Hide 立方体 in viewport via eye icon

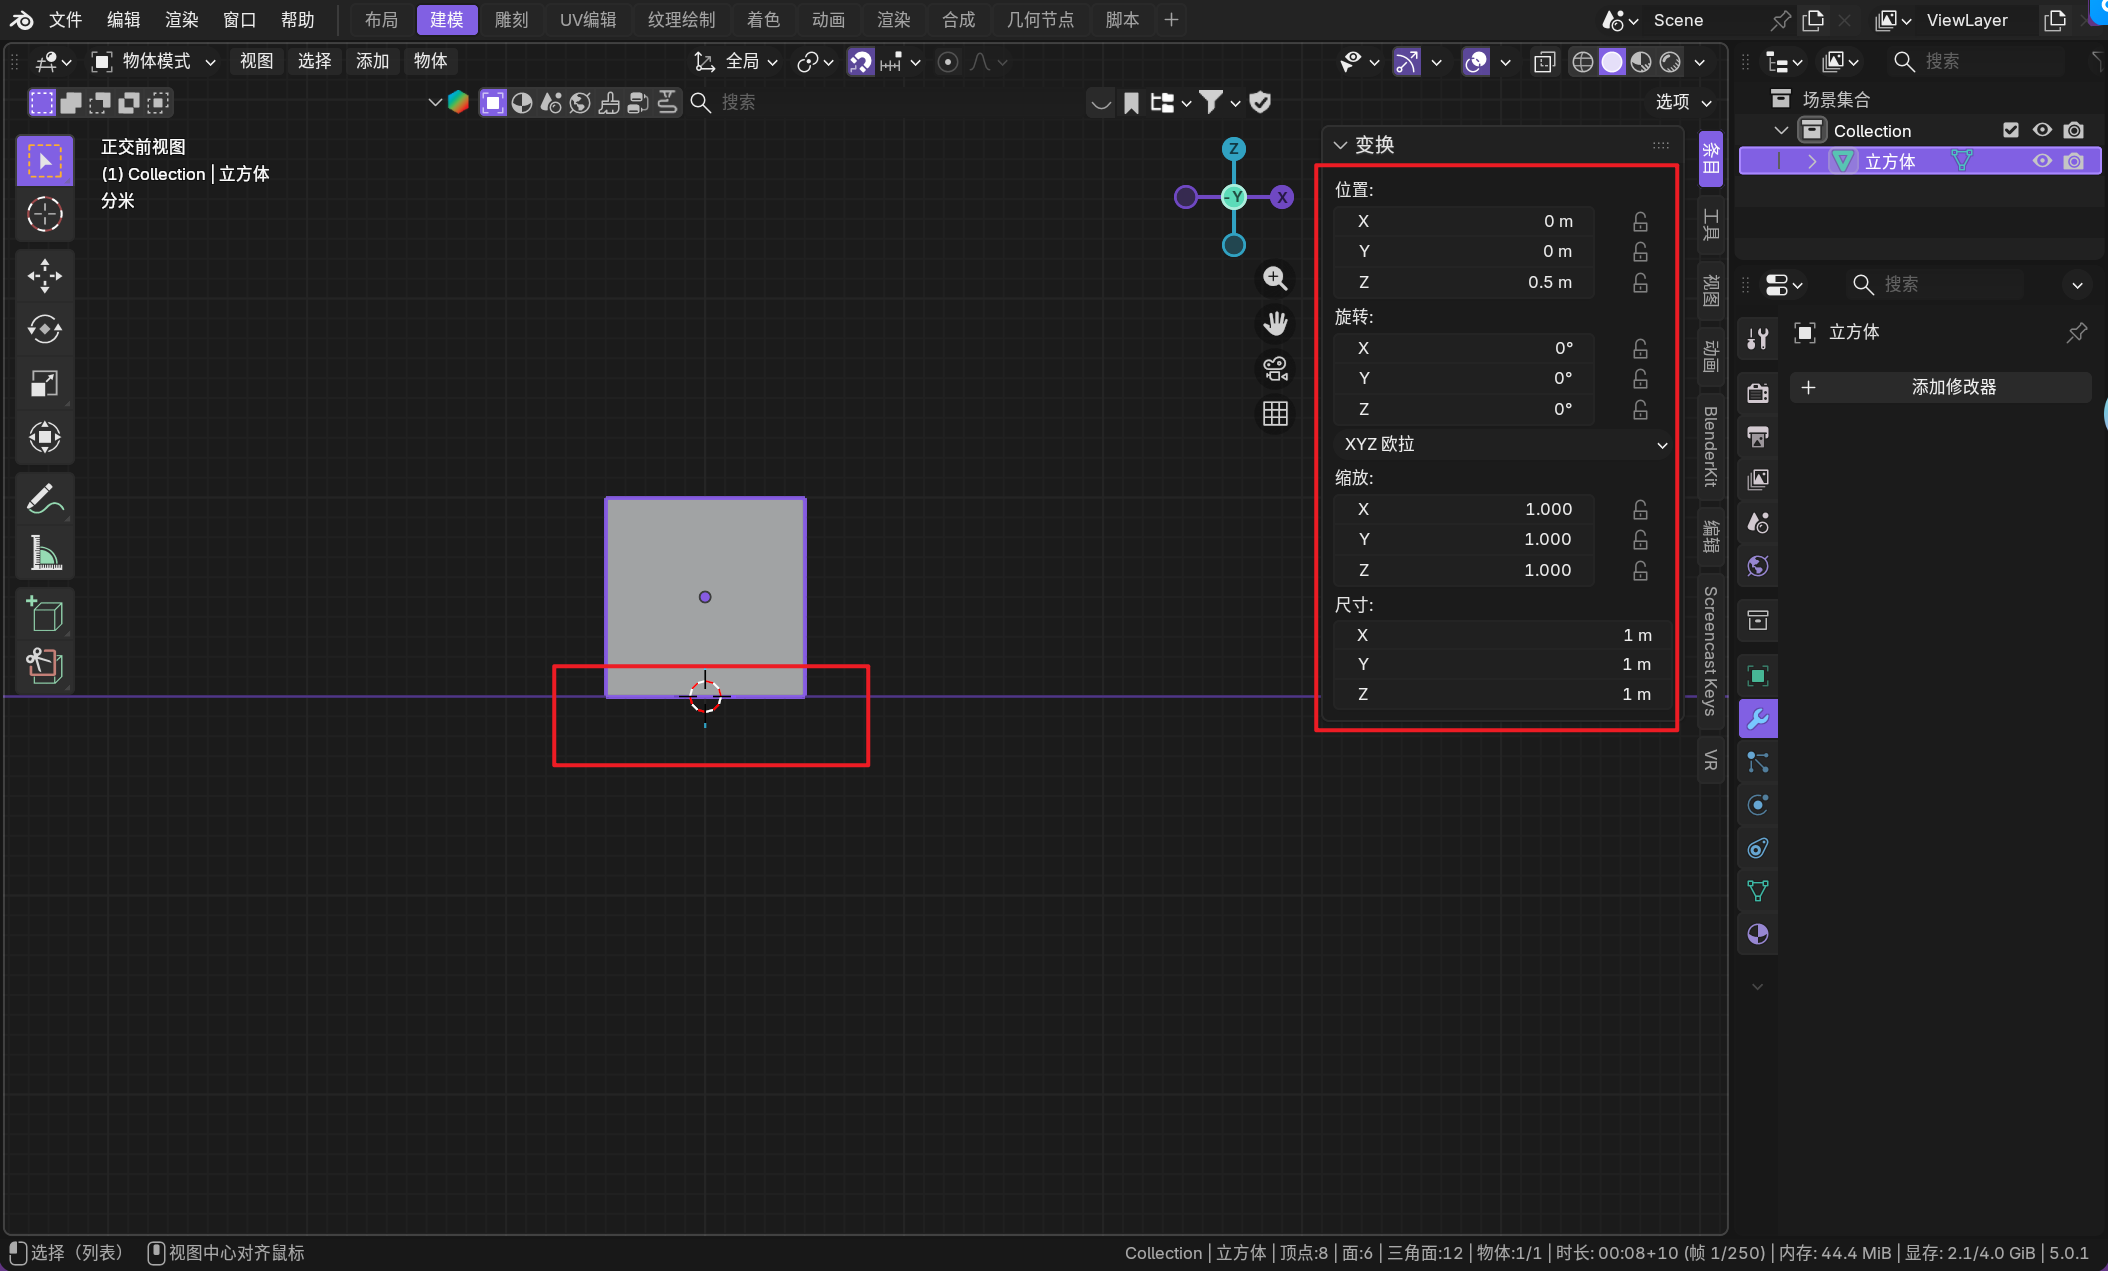(x=2042, y=161)
